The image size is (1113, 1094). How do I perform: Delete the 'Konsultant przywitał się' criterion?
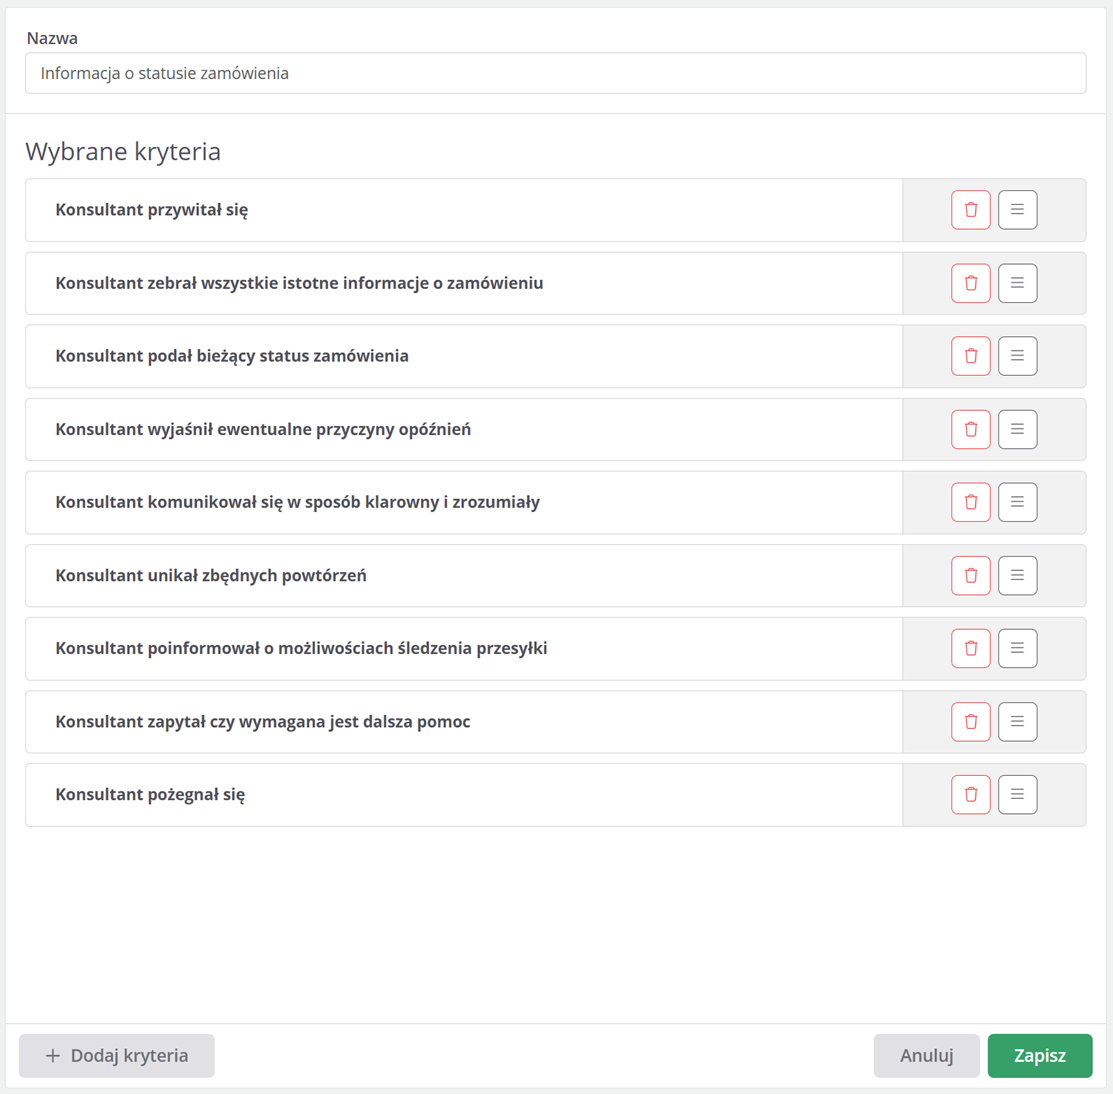click(x=970, y=210)
